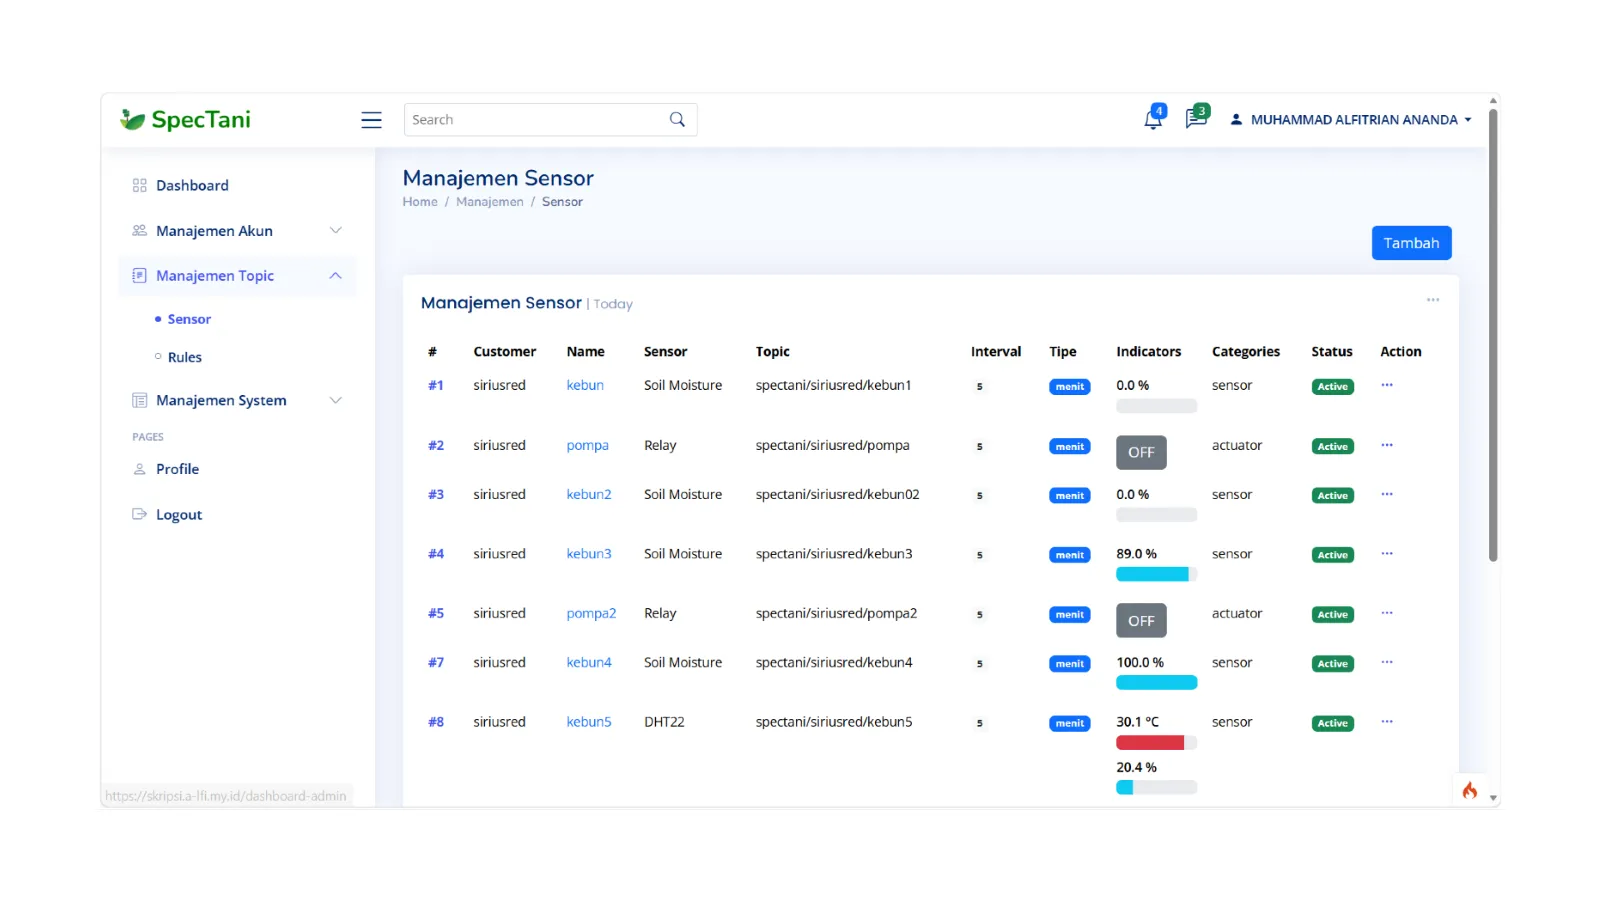The height and width of the screenshot is (900, 1600).
Task: Click the page vertical scrollbar
Action: tap(1493, 335)
